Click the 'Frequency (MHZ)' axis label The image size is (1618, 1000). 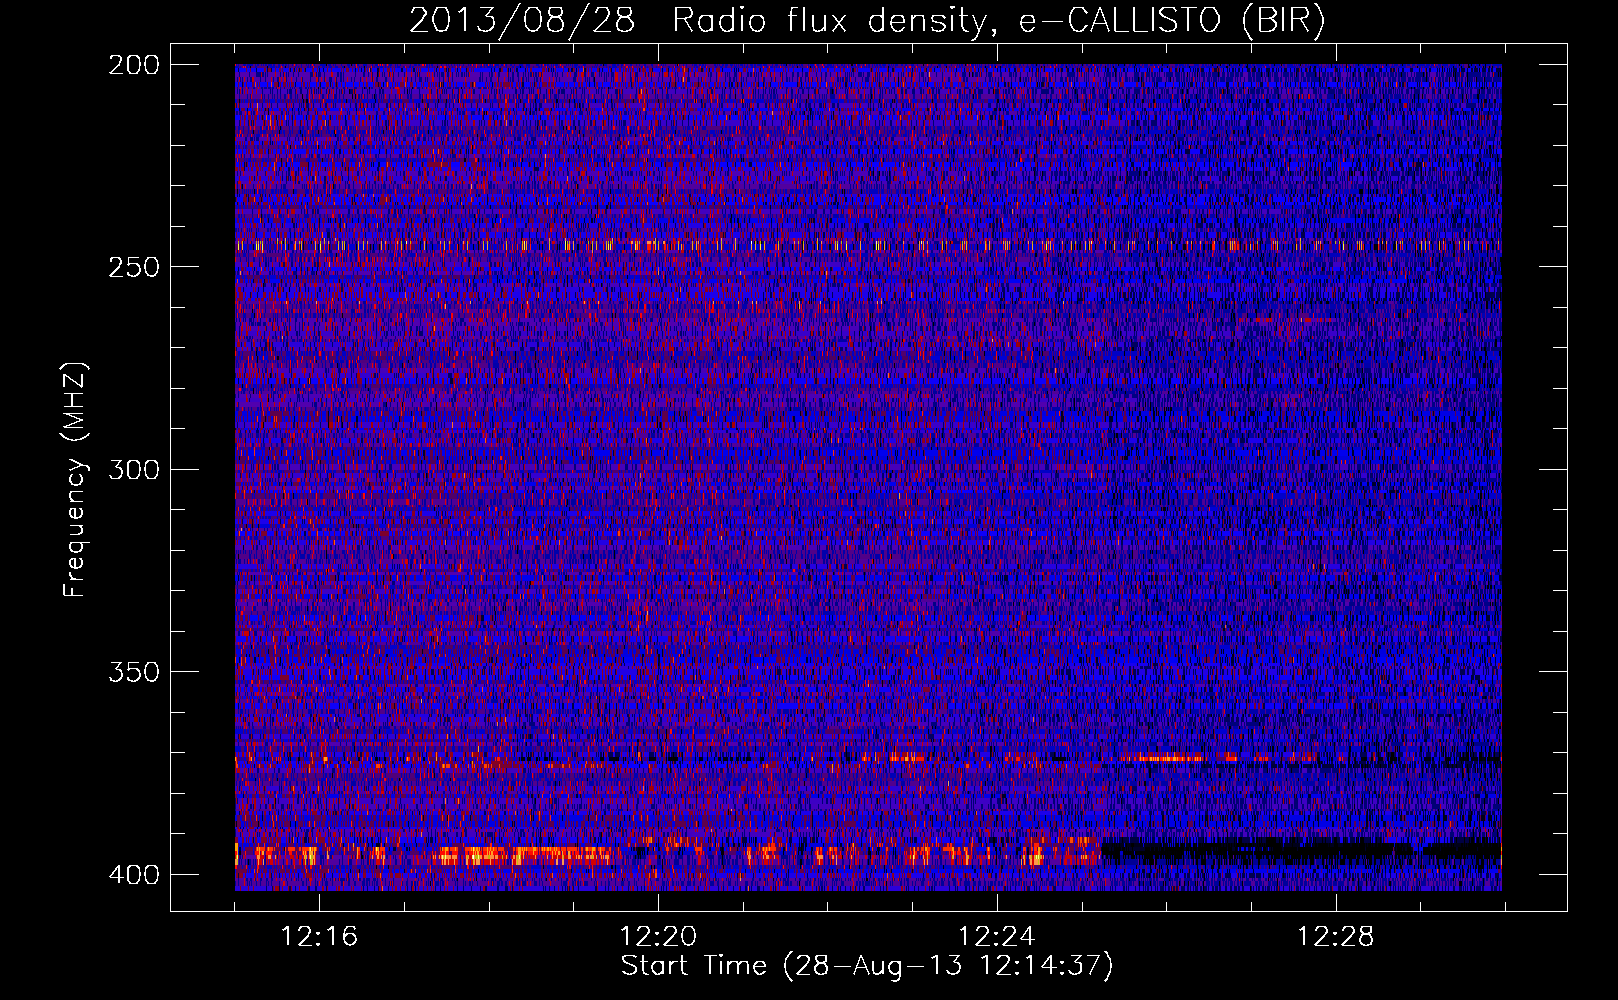pyautogui.click(x=74, y=480)
